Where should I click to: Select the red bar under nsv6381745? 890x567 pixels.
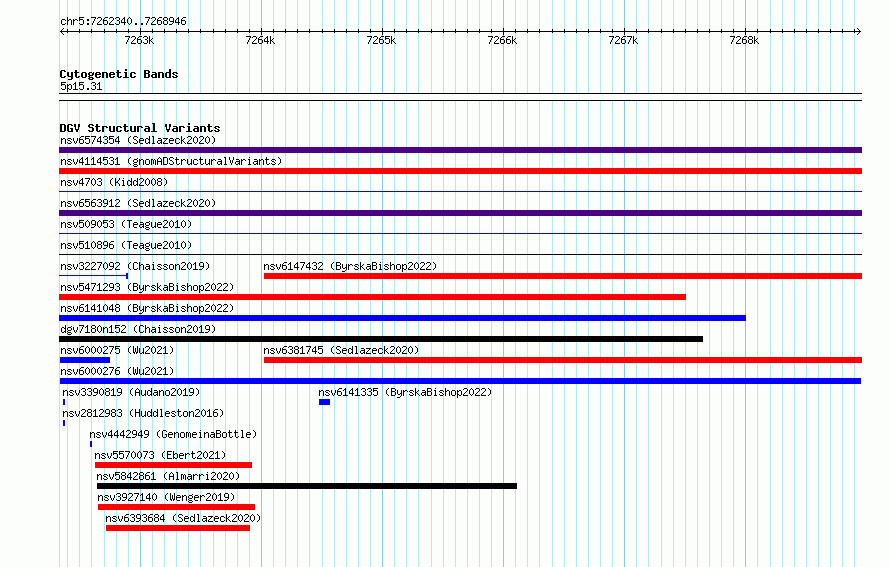563,360
